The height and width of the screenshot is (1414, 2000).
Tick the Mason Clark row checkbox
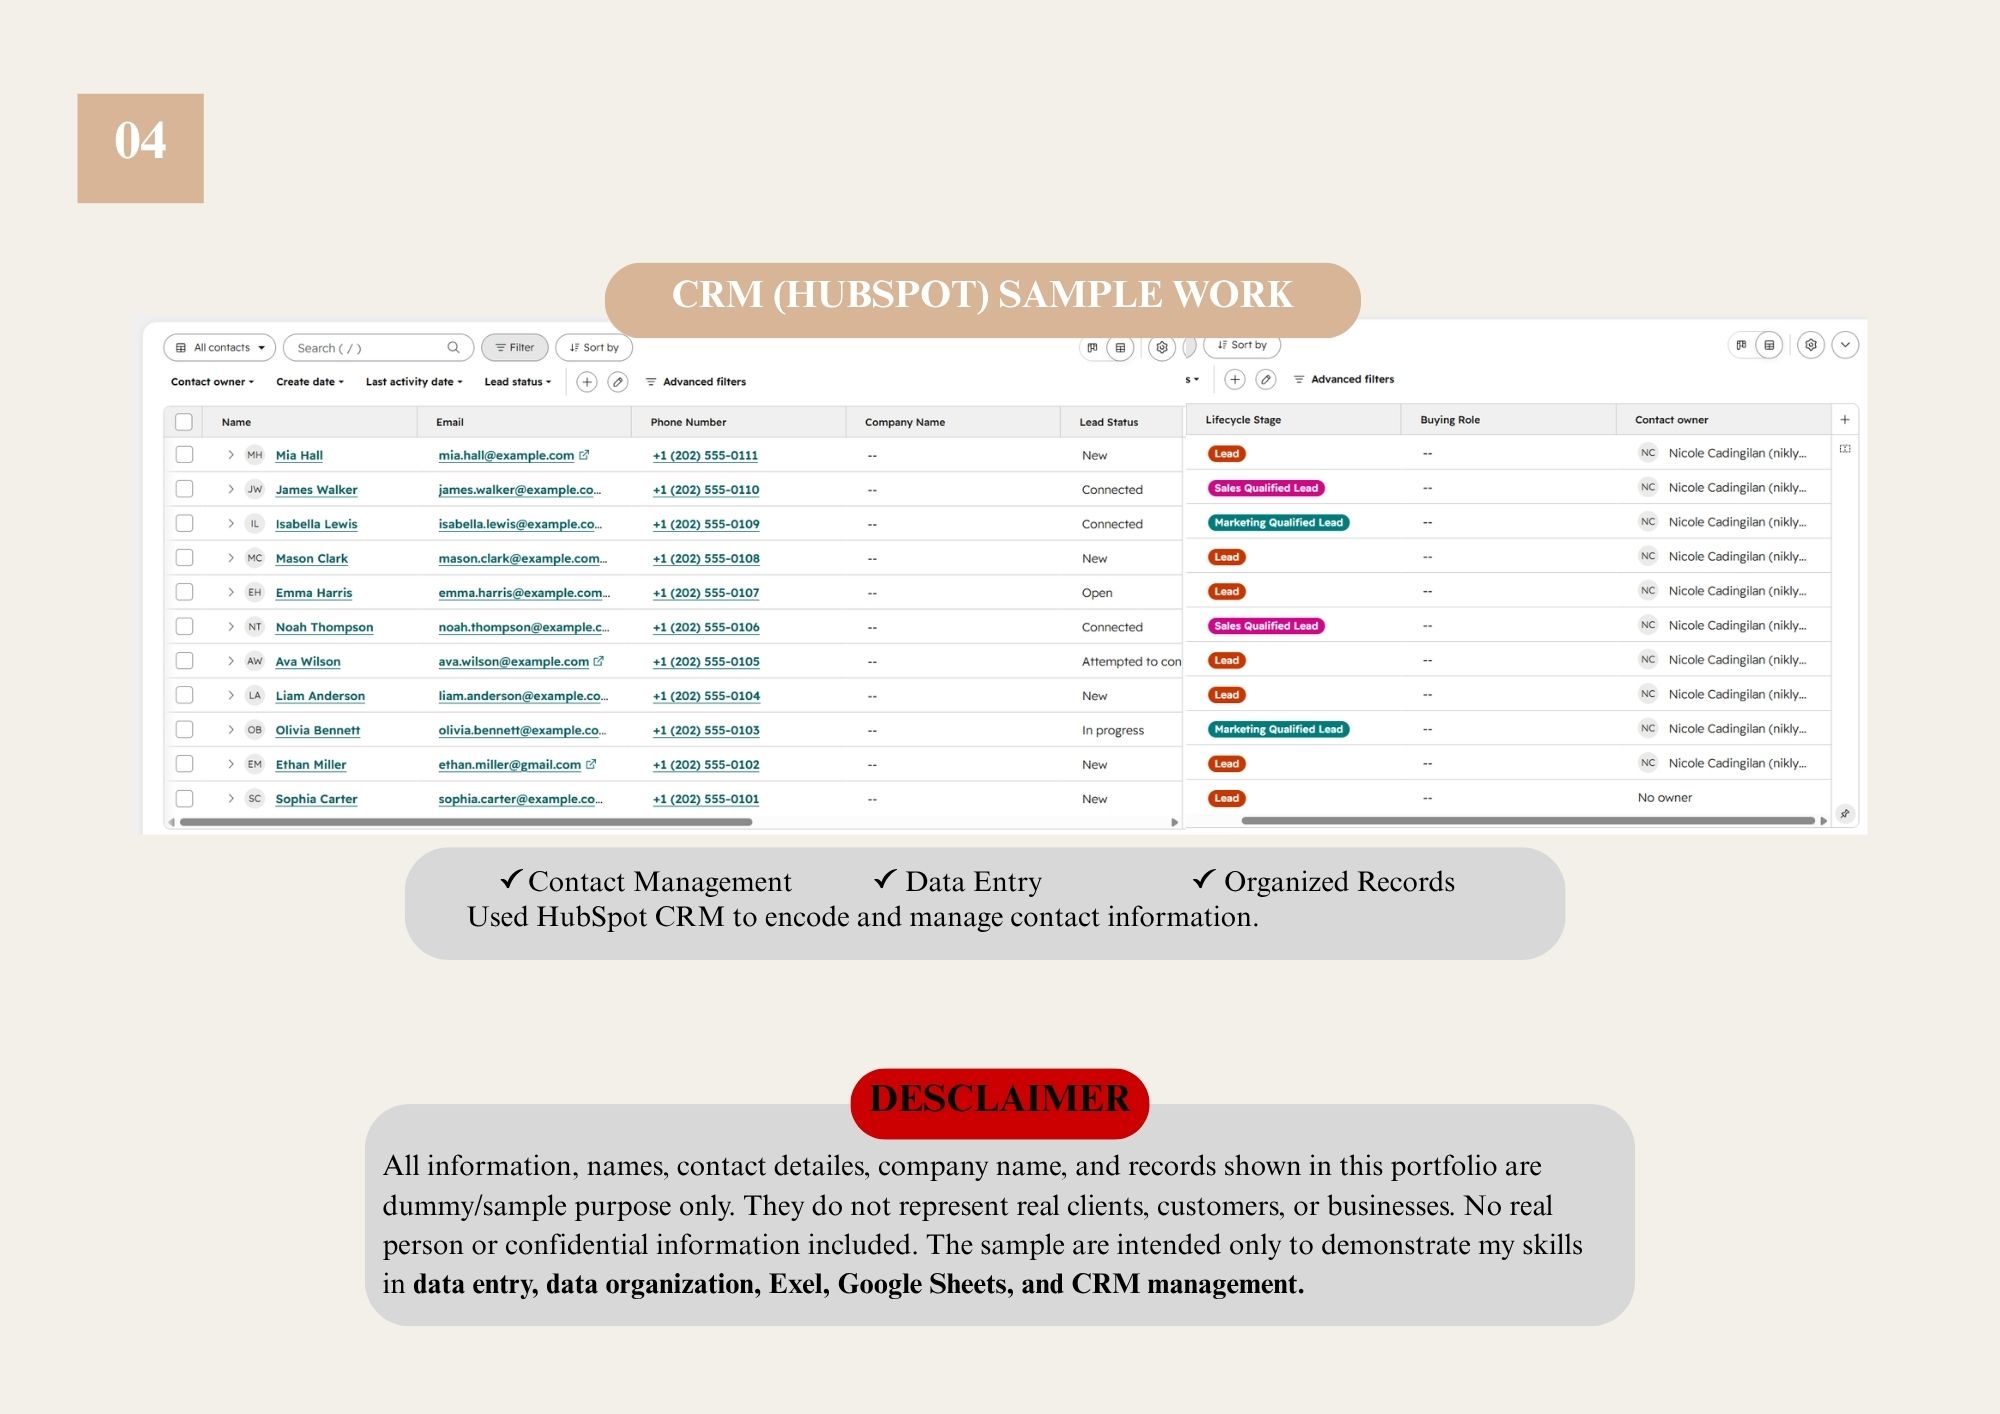[184, 558]
